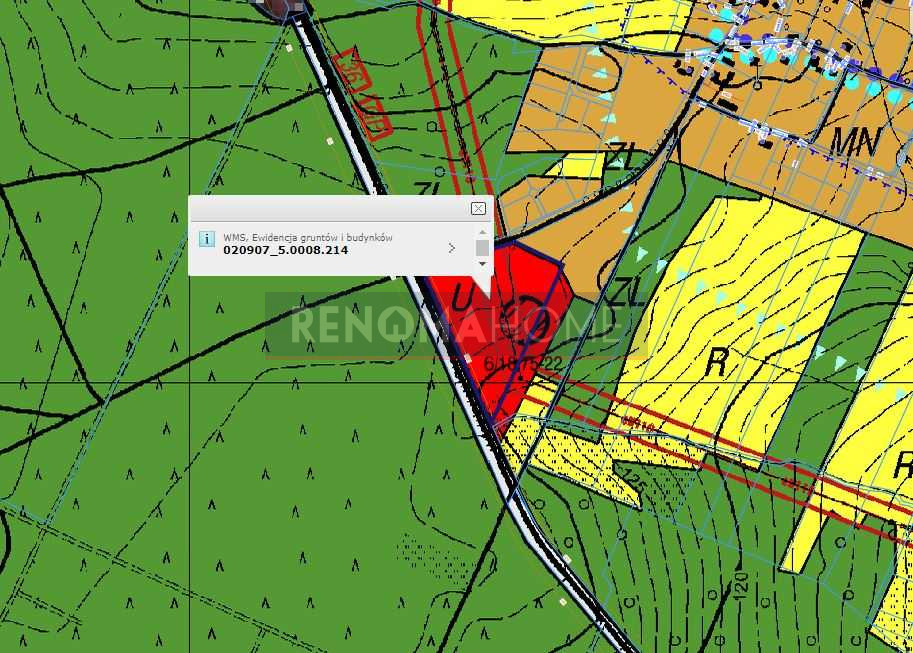
Task: Click the red outlined rectangle near the road
Action: [x=363, y=92]
